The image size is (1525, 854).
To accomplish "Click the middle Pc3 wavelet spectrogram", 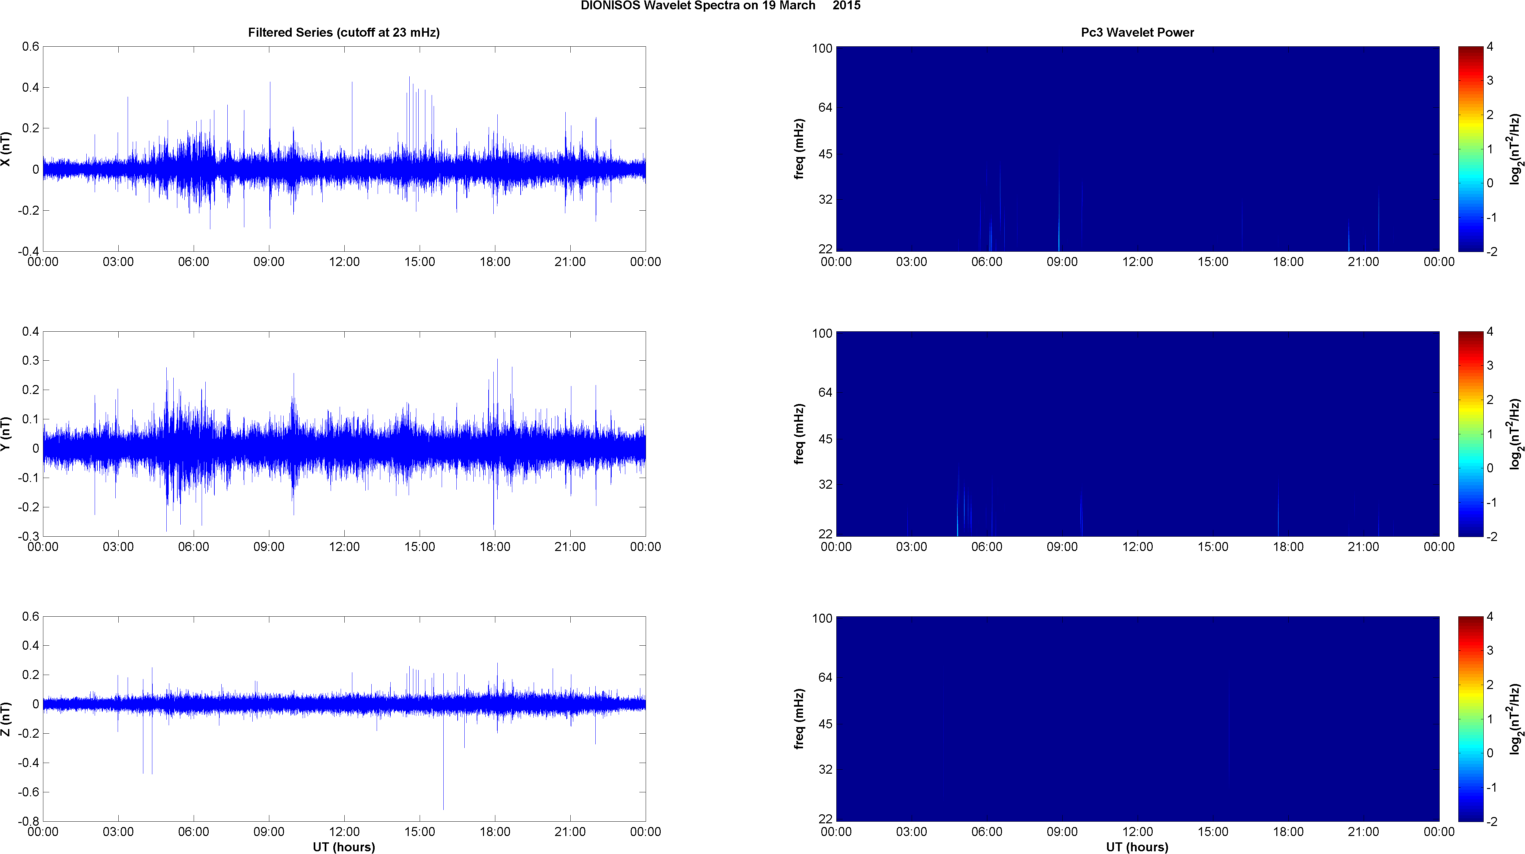I will tap(1137, 434).
